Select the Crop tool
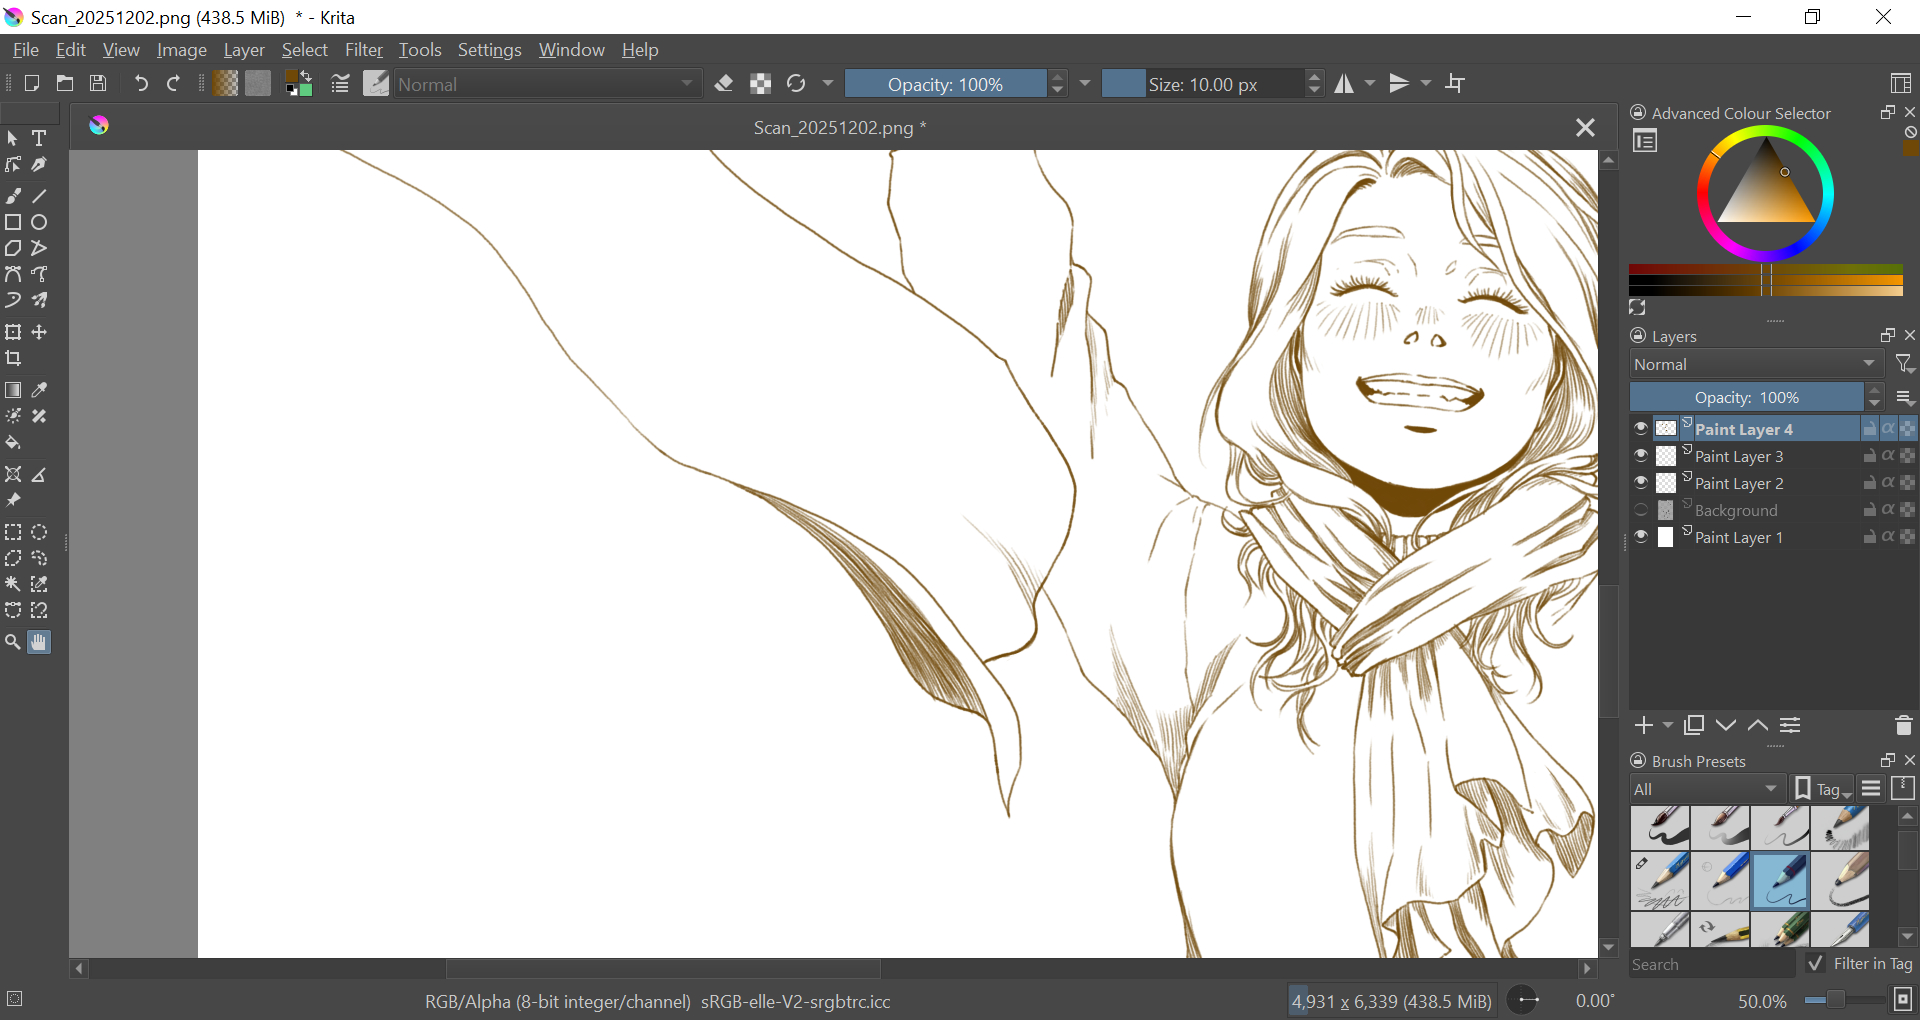 (x=14, y=358)
